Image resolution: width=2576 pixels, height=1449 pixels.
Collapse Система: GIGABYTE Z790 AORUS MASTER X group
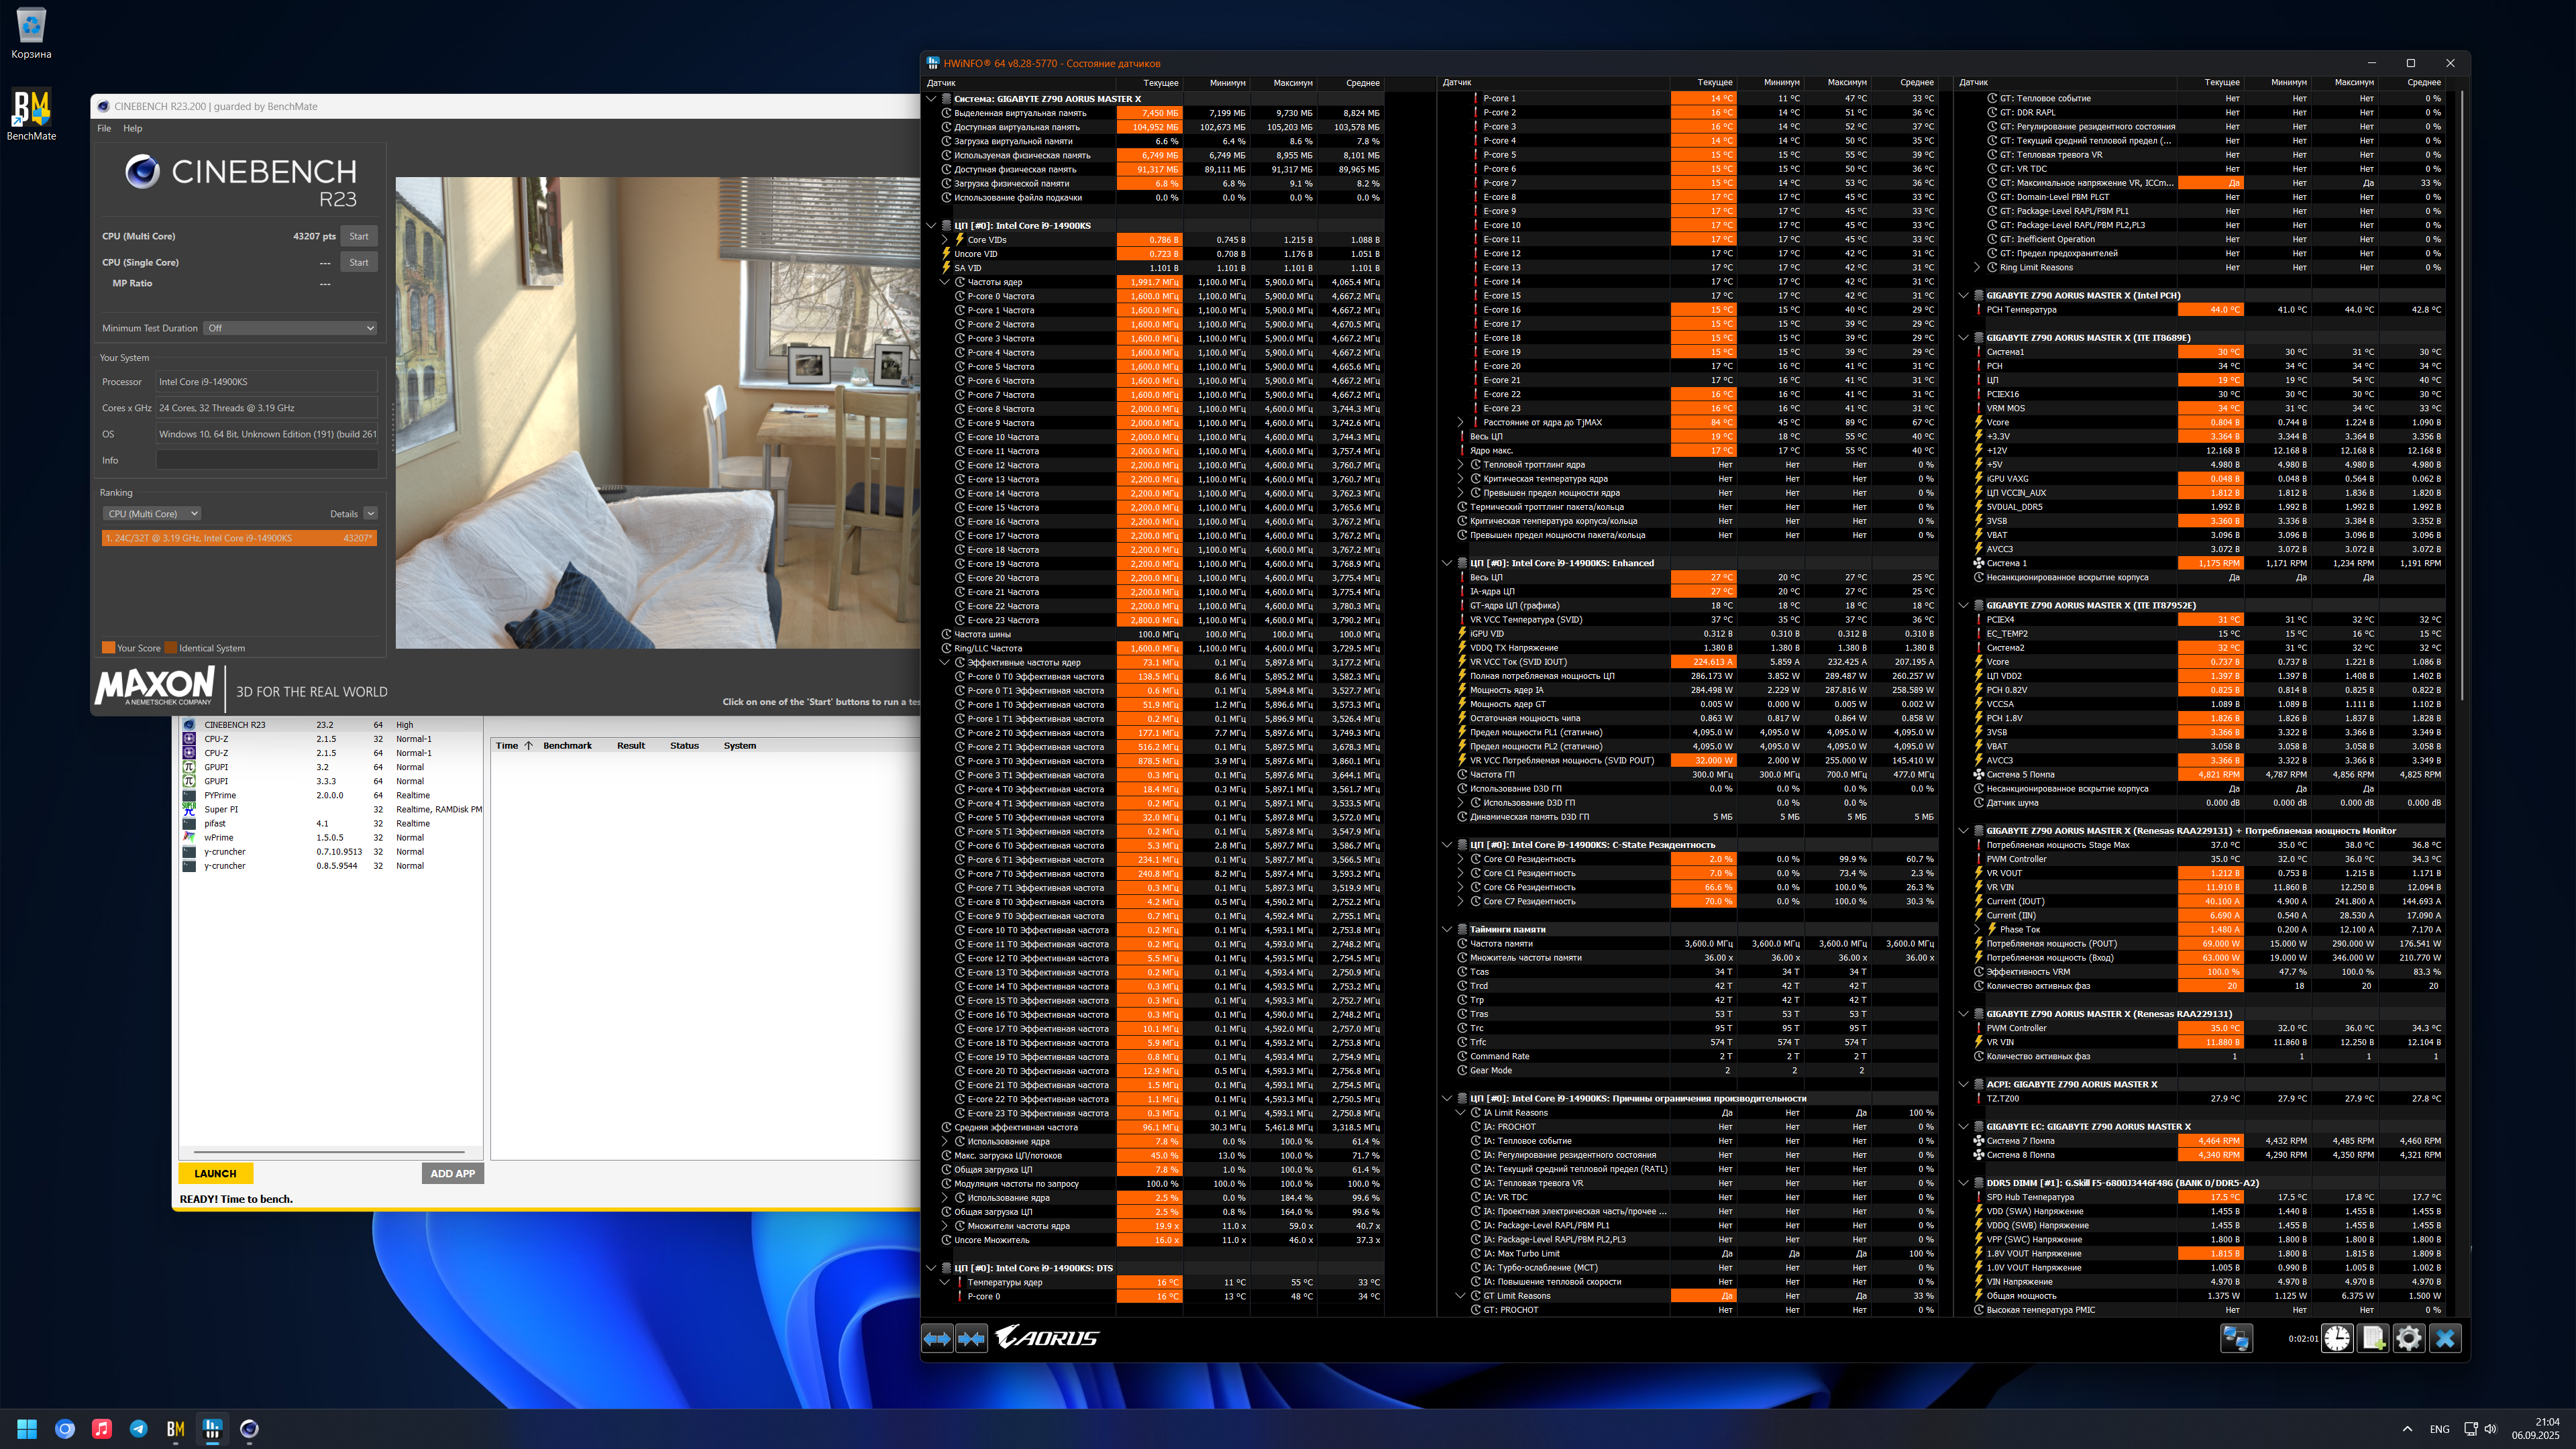pos(931,99)
